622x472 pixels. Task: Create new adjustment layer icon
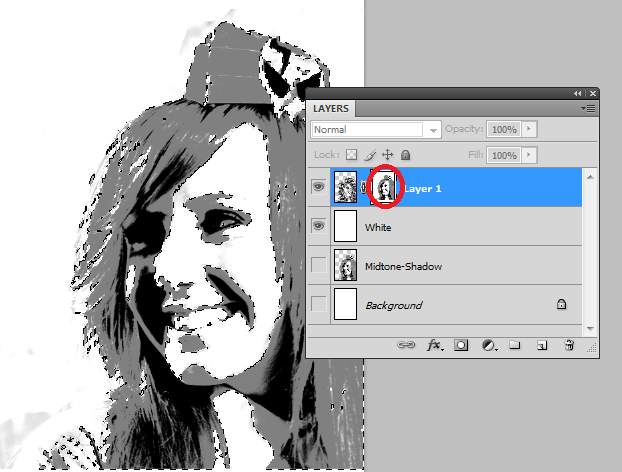(489, 345)
